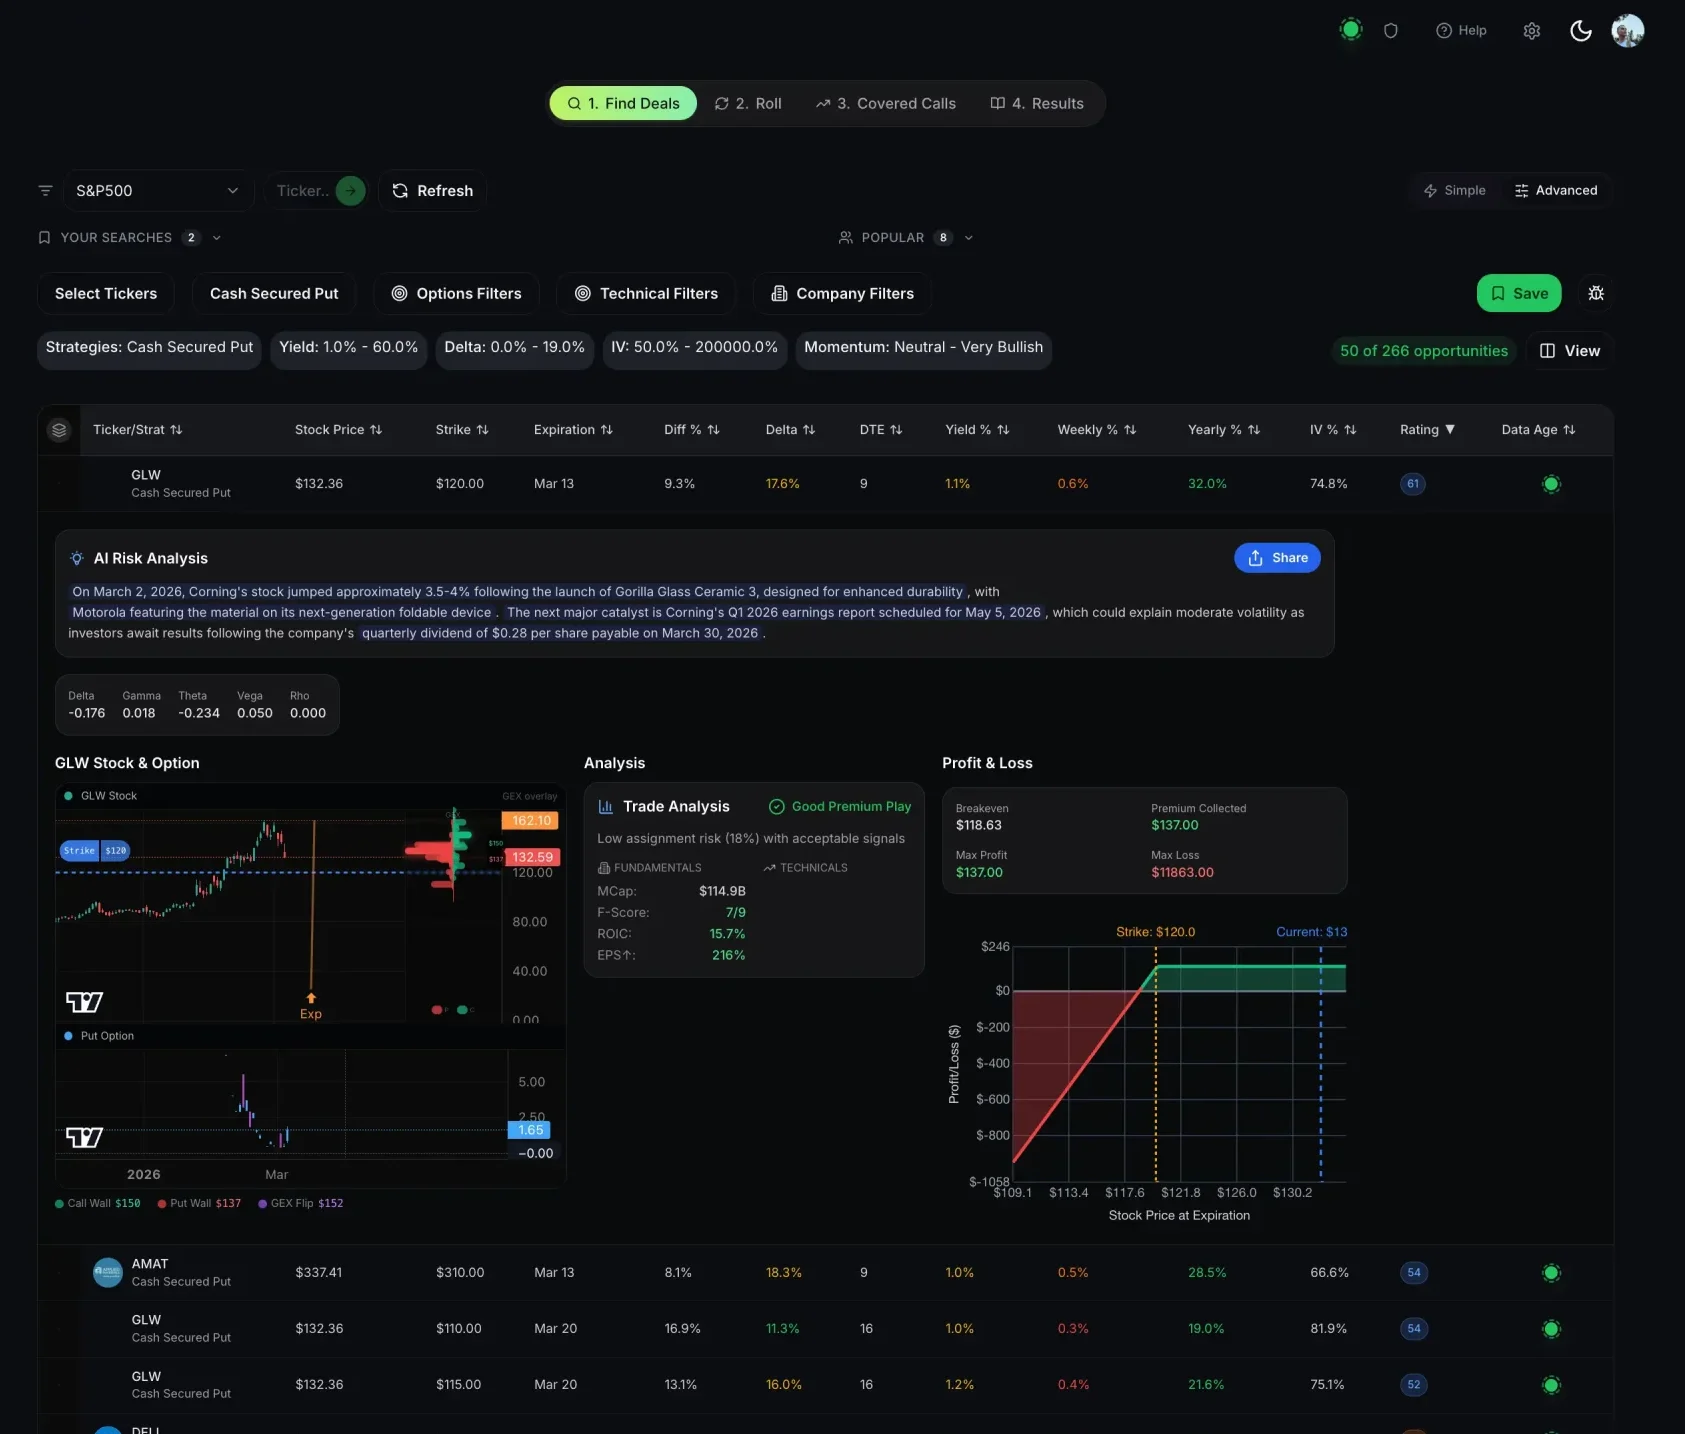The height and width of the screenshot is (1434, 1685).
Task: Open the Cash Secured Put strategy filter
Action: click(274, 293)
